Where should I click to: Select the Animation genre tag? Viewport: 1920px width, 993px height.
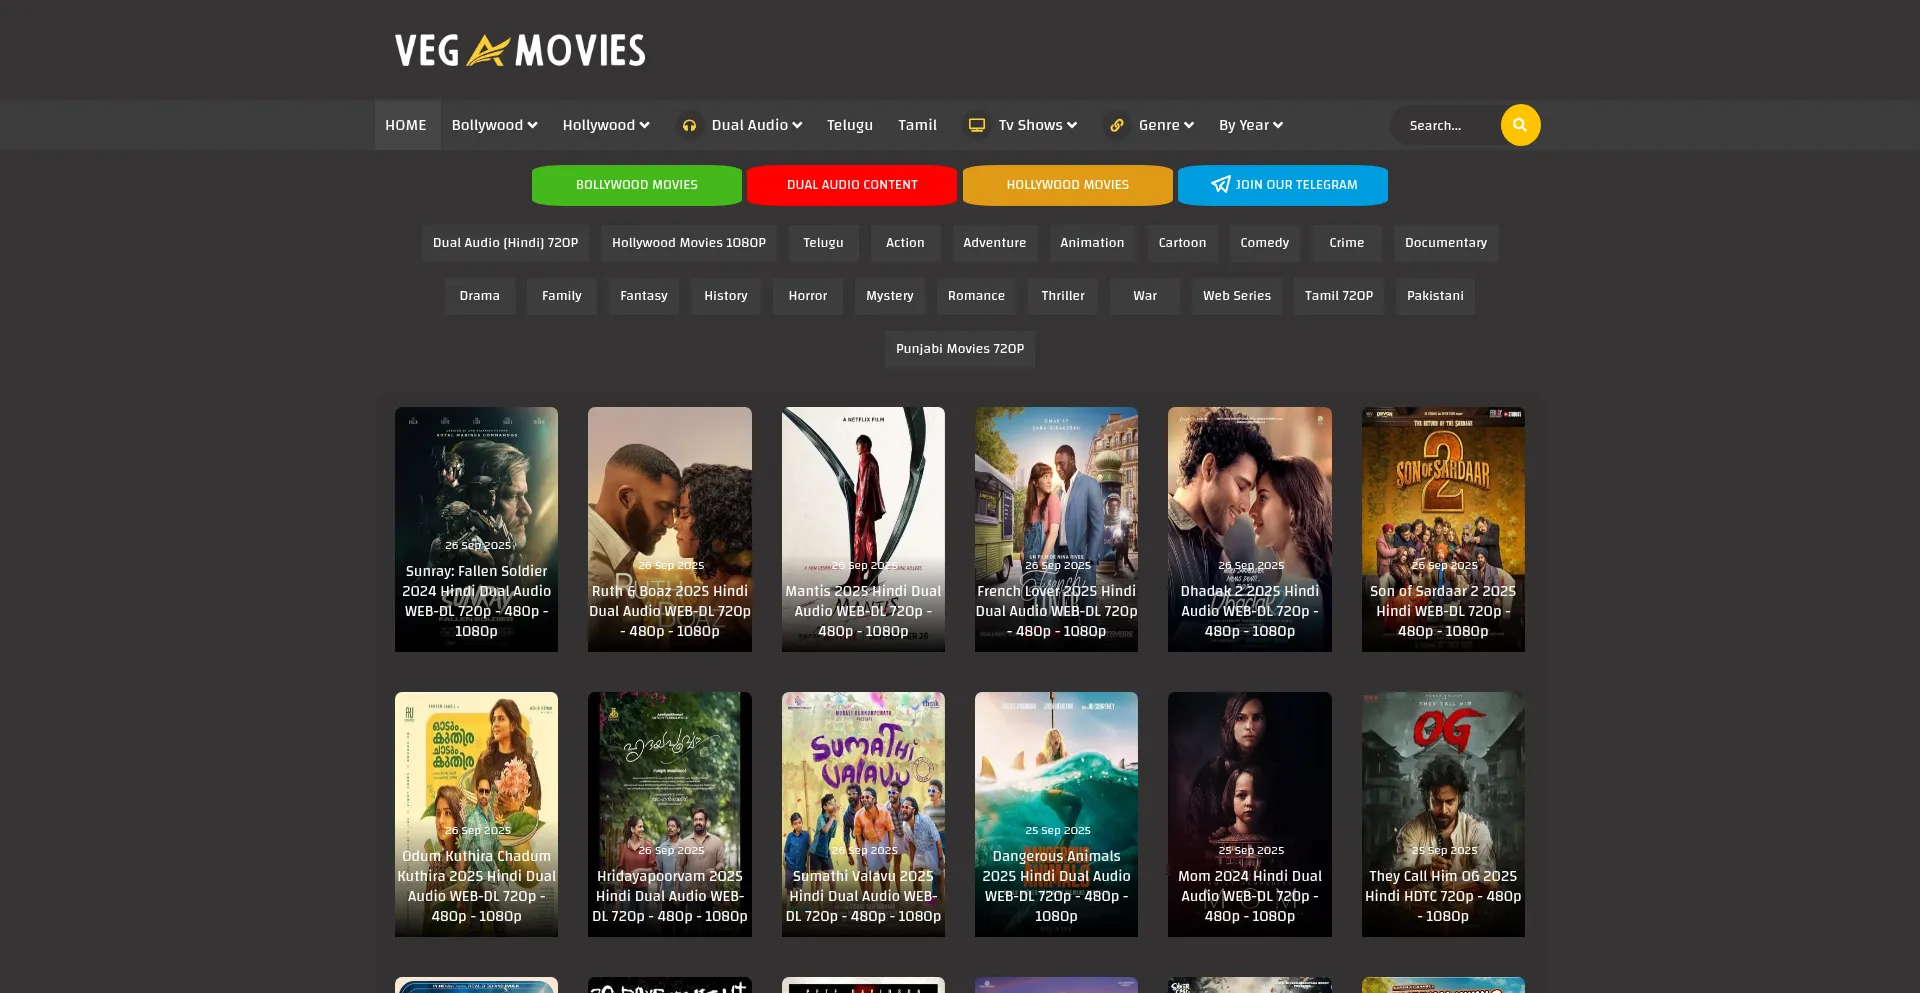[1092, 243]
